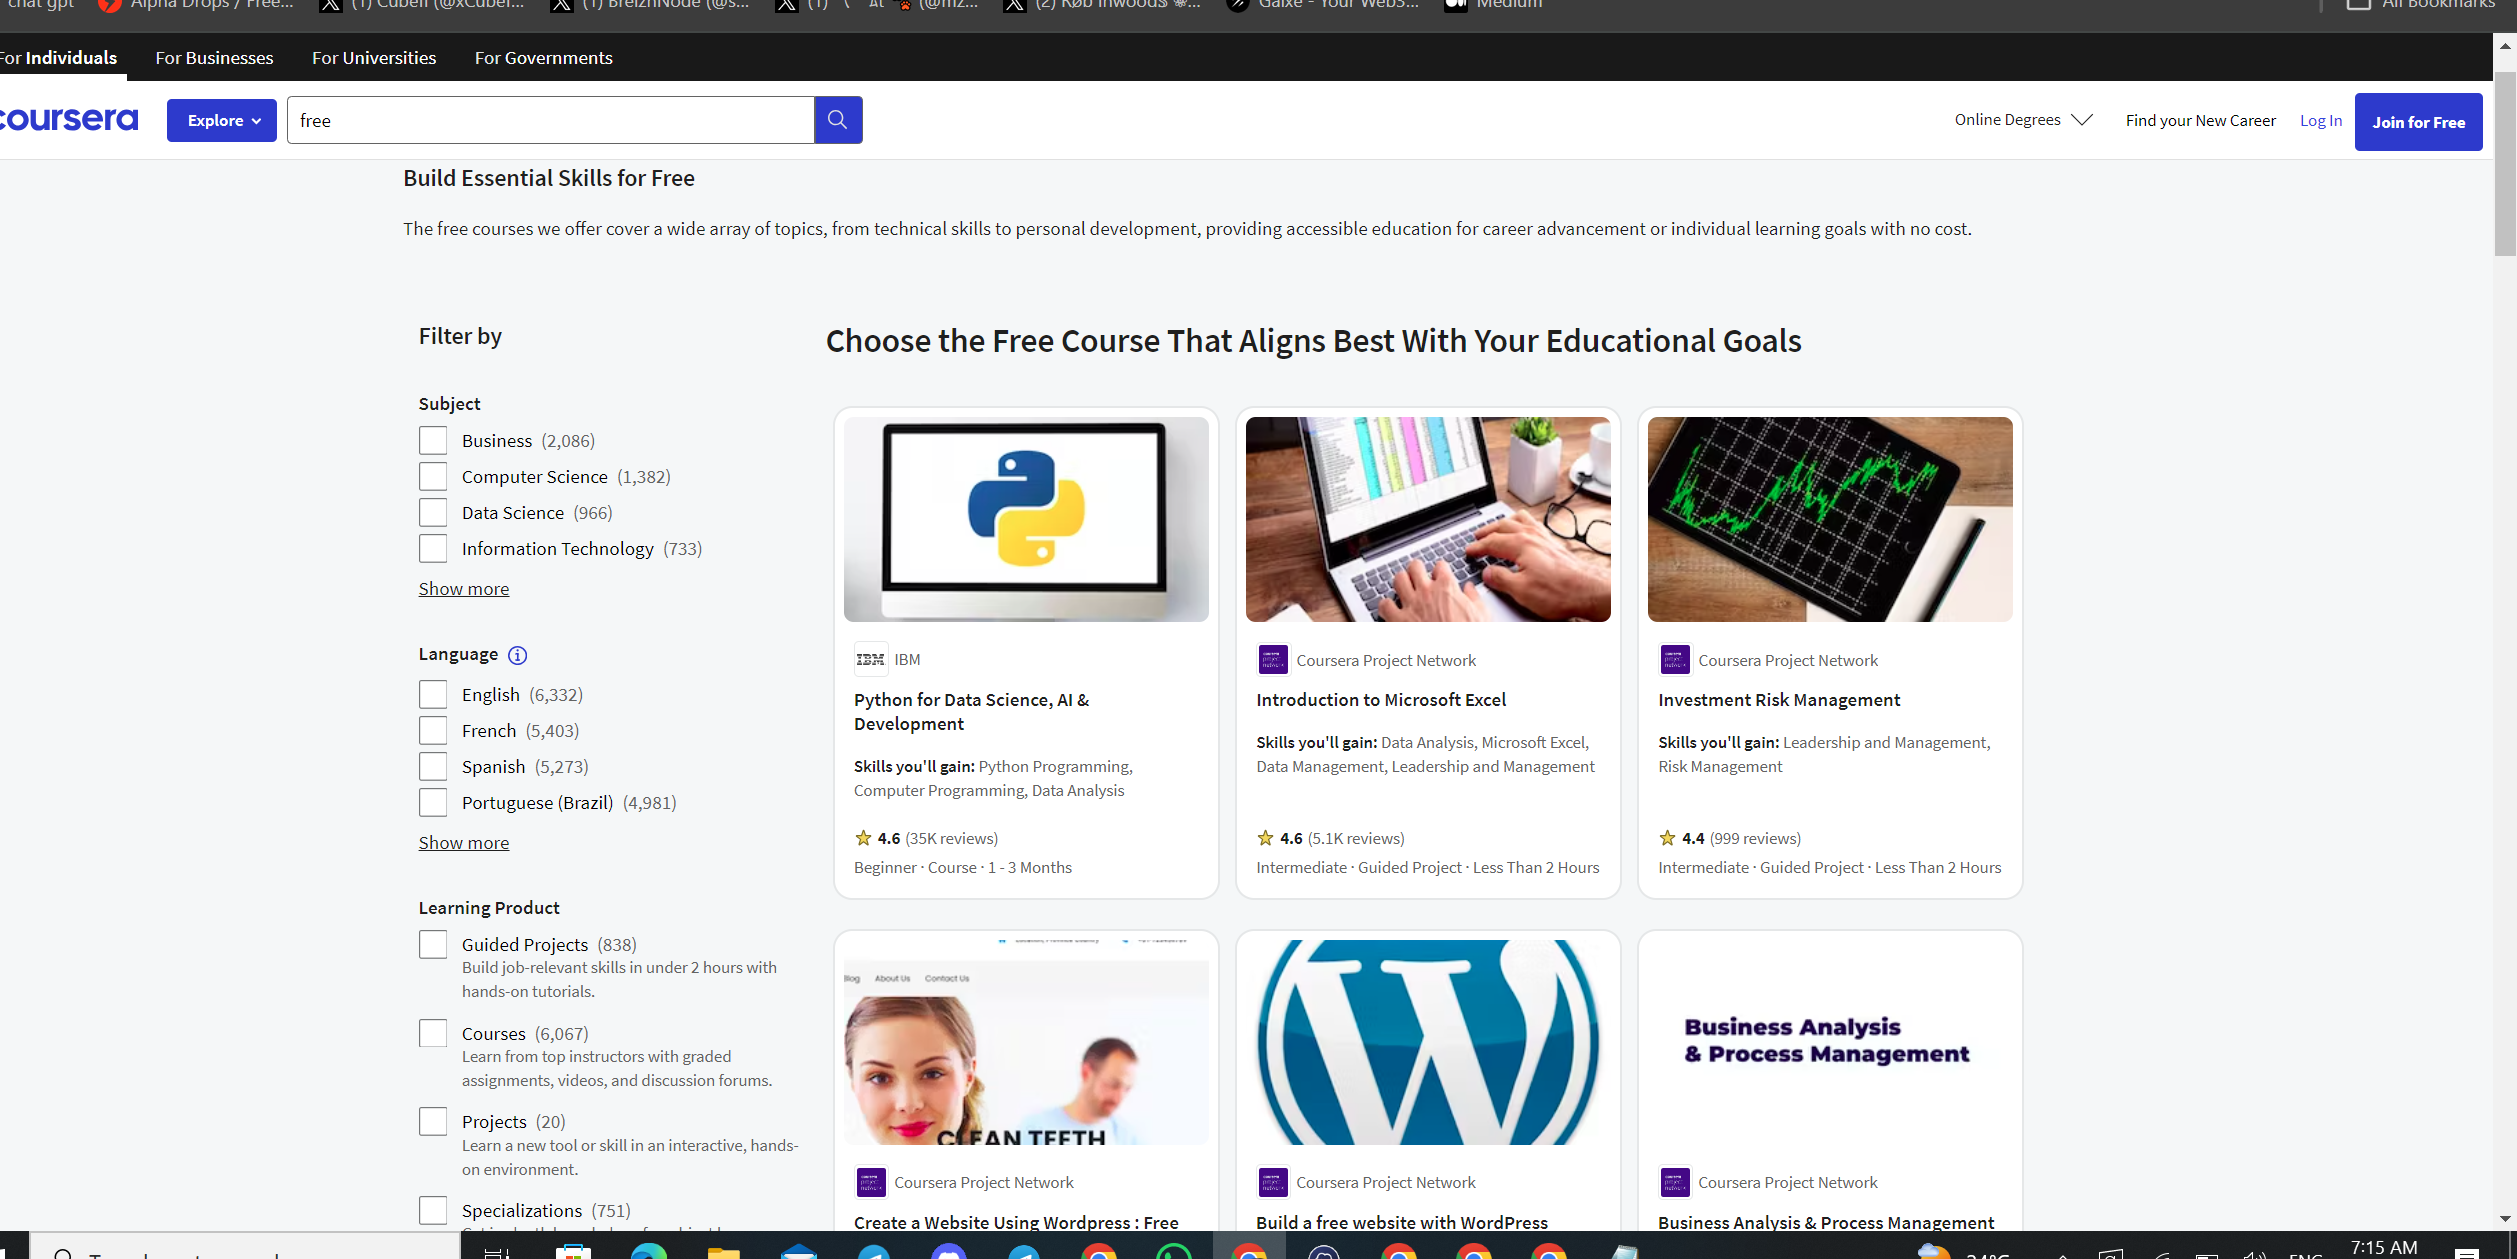Click Coursera Project Network logo on Excel card
Screen dimensions: 2517x1259
point(1273,660)
